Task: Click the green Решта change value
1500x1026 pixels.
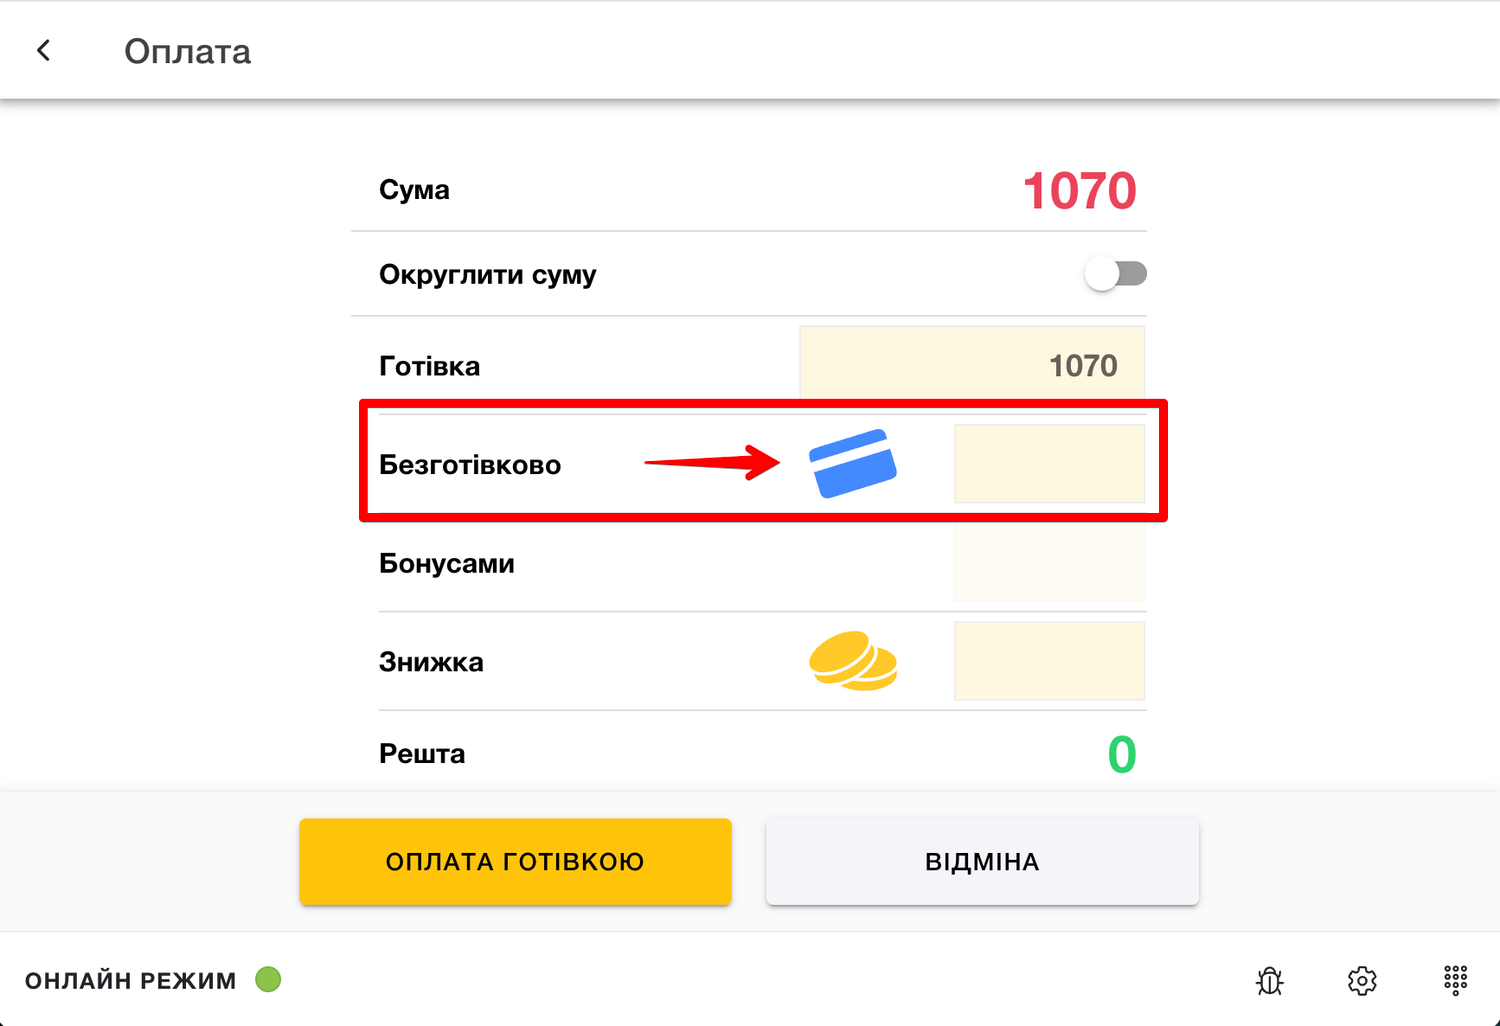Action: (1121, 755)
